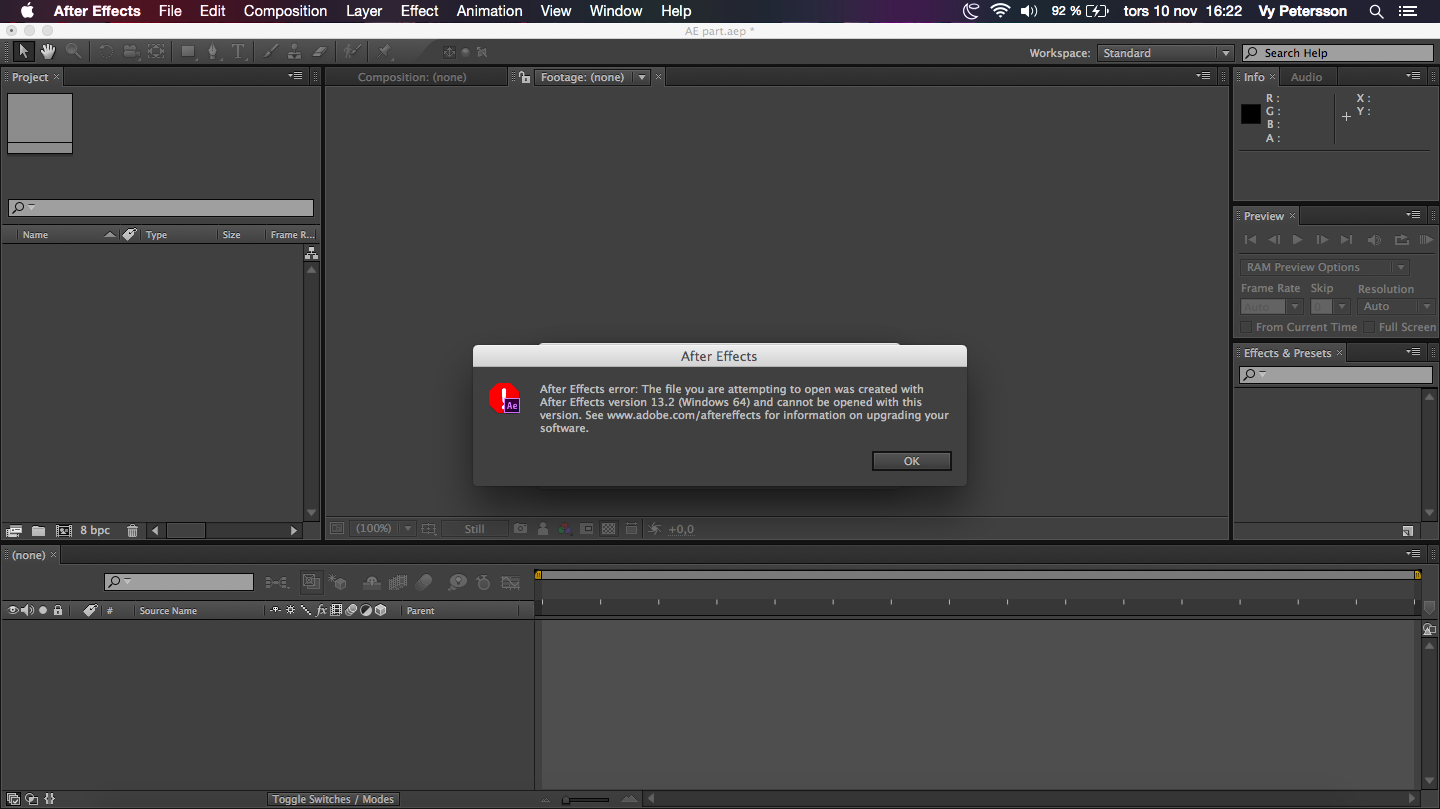Click the Search Help field
Viewport: 1440px width, 809px height.
[x=1337, y=53]
